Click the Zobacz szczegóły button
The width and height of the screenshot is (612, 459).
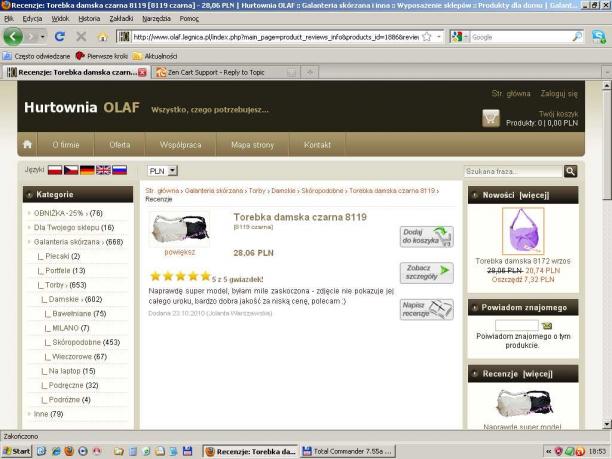tap(427, 272)
